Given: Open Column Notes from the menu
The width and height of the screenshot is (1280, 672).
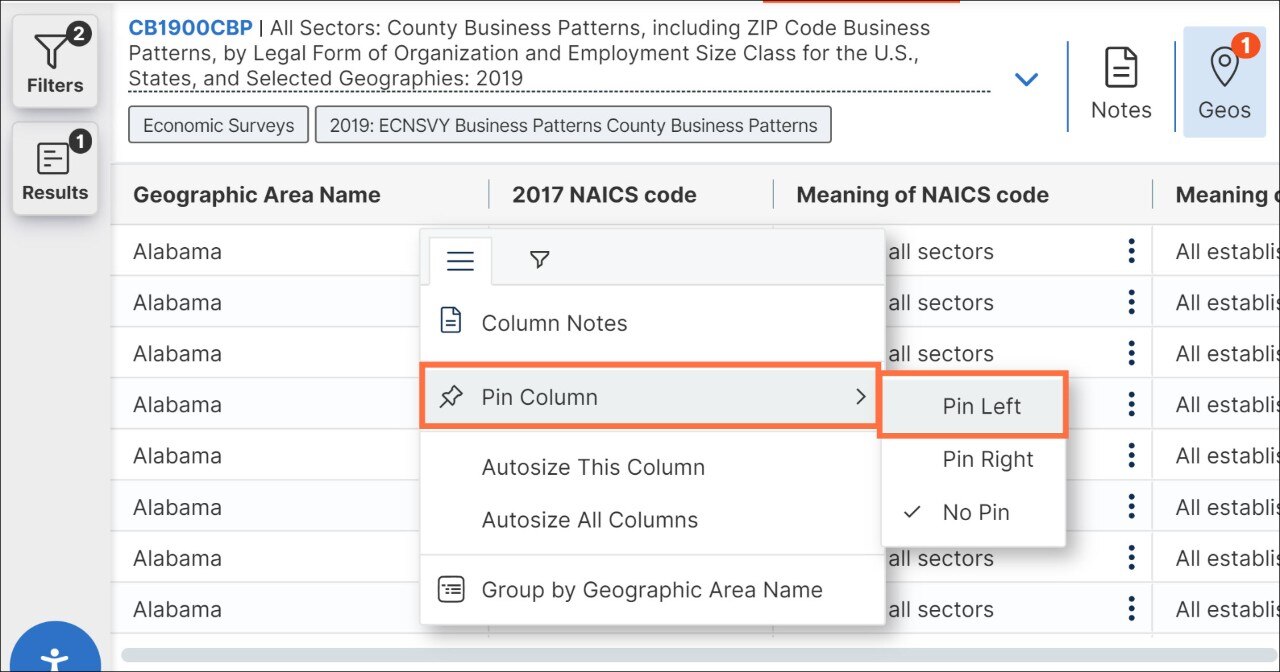Looking at the screenshot, I should coord(652,323).
